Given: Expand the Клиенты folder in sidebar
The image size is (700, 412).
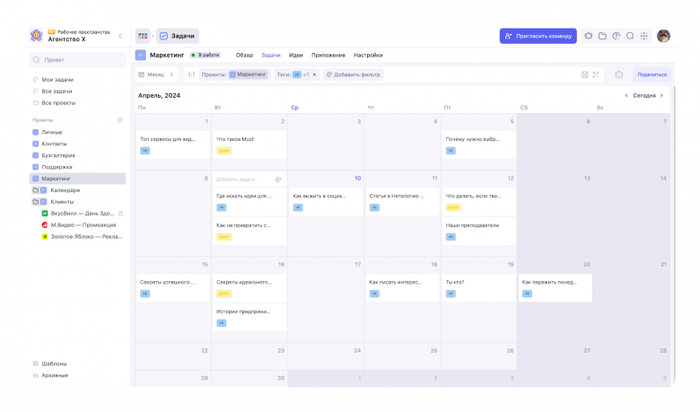Looking at the screenshot, I should tap(36, 202).
